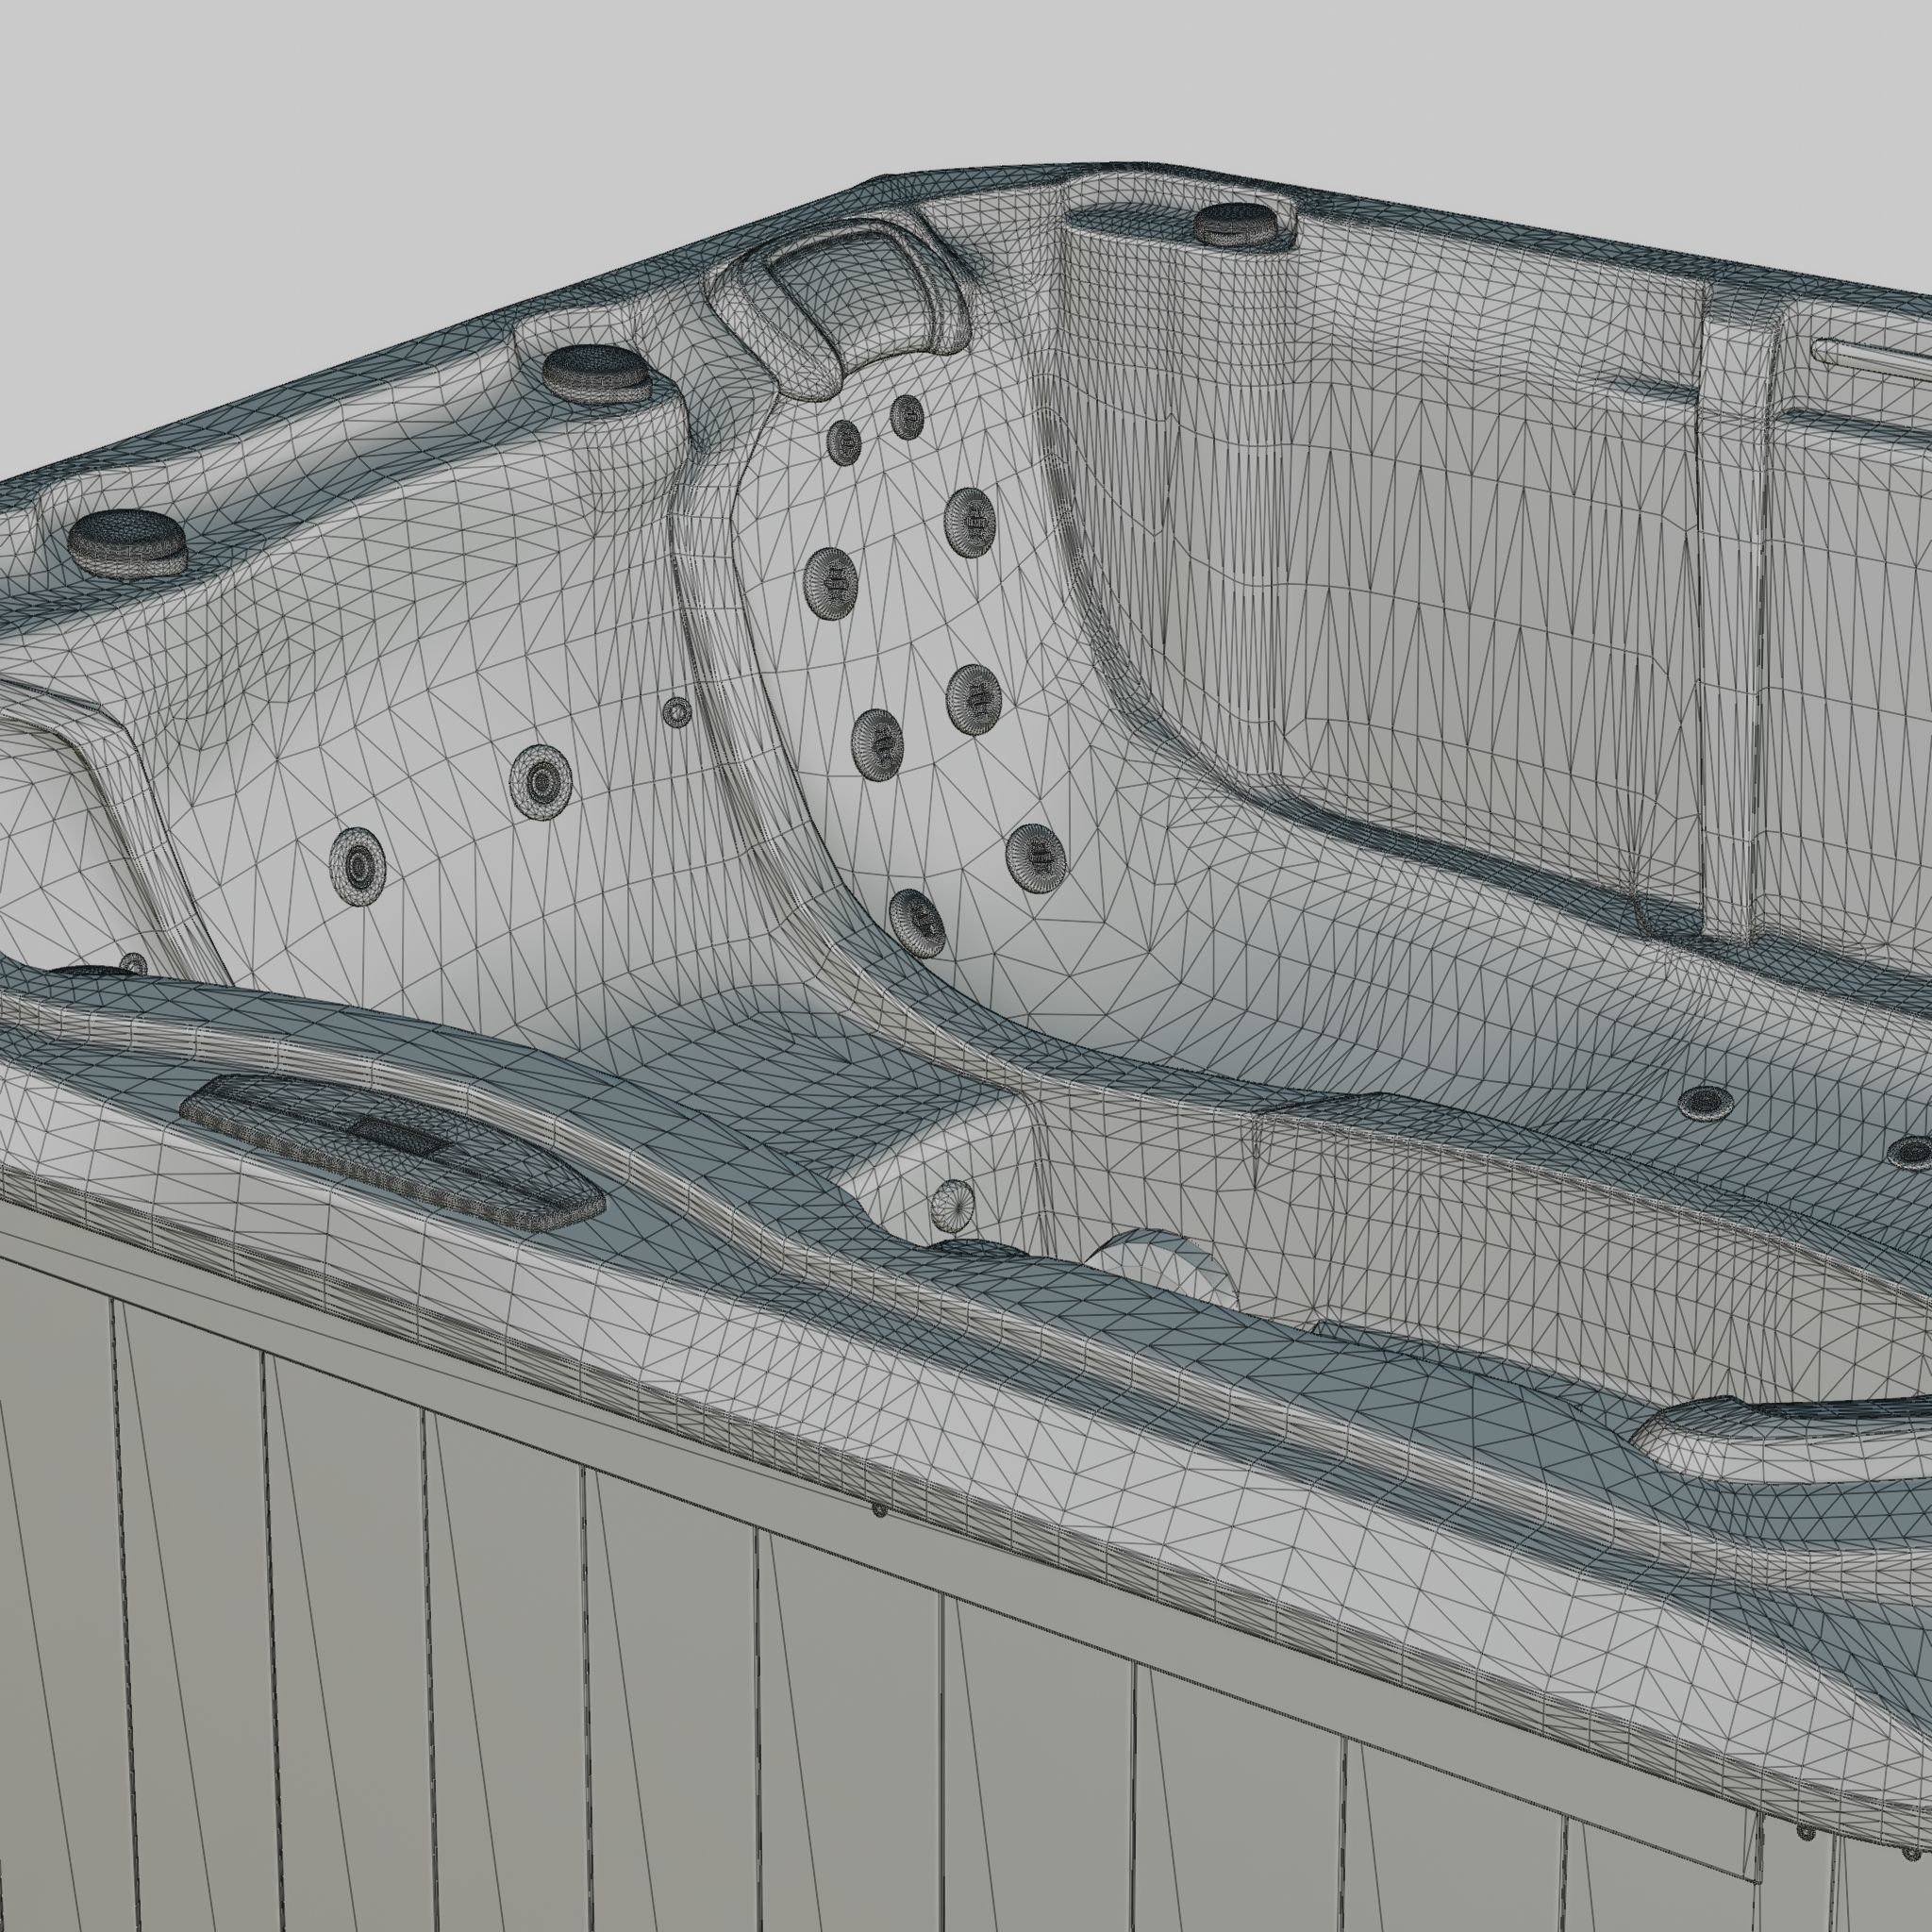Select the recessed control panel on front rim
The width and height of the screenshot is (1932, 1932).
pyautogui.click(x=392, y=1151)
